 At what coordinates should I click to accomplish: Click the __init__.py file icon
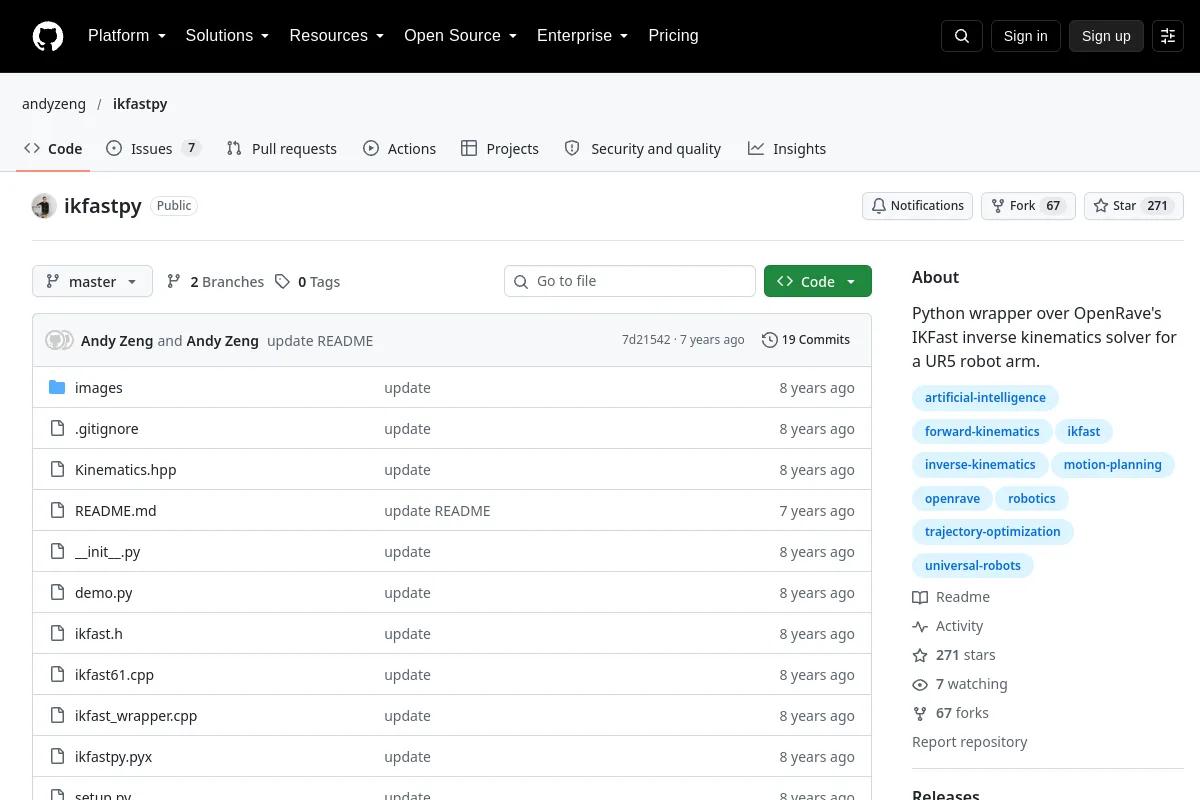pyautogui.click(x=57, y=552)
